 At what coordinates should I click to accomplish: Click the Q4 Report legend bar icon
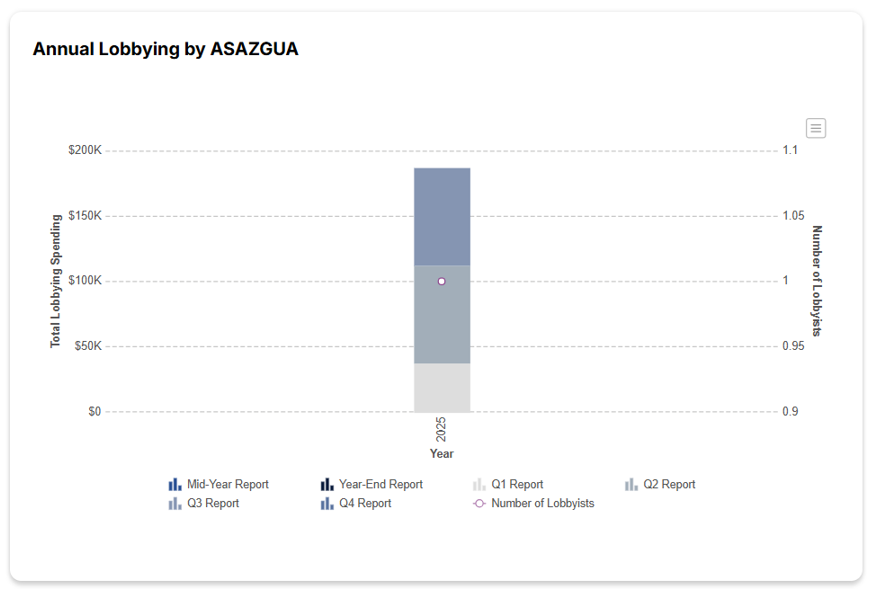pos(327,503)
